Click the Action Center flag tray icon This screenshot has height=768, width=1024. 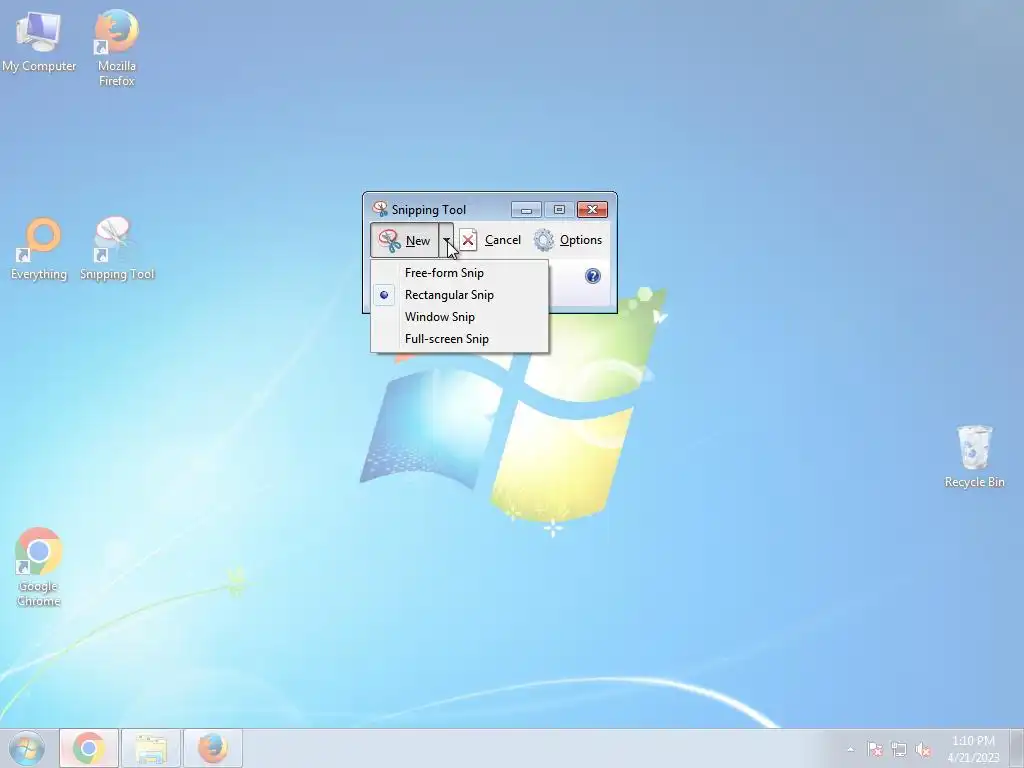[874, 749]
